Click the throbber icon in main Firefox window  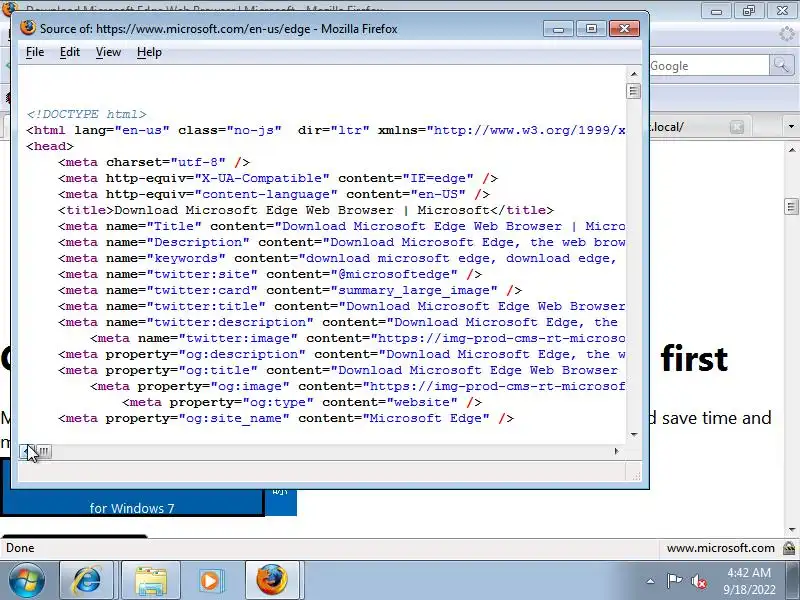coord(788,34)
